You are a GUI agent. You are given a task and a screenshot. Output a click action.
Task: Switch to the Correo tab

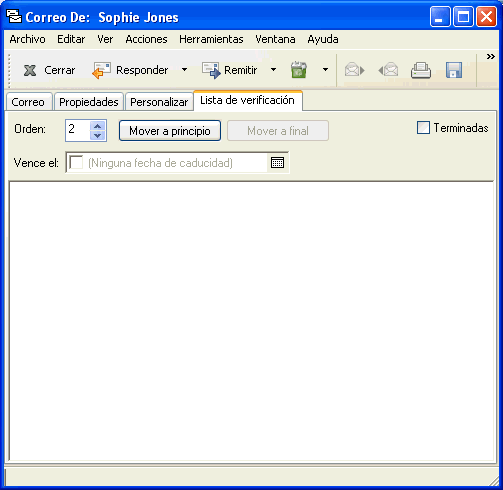[x=28, y=102]
